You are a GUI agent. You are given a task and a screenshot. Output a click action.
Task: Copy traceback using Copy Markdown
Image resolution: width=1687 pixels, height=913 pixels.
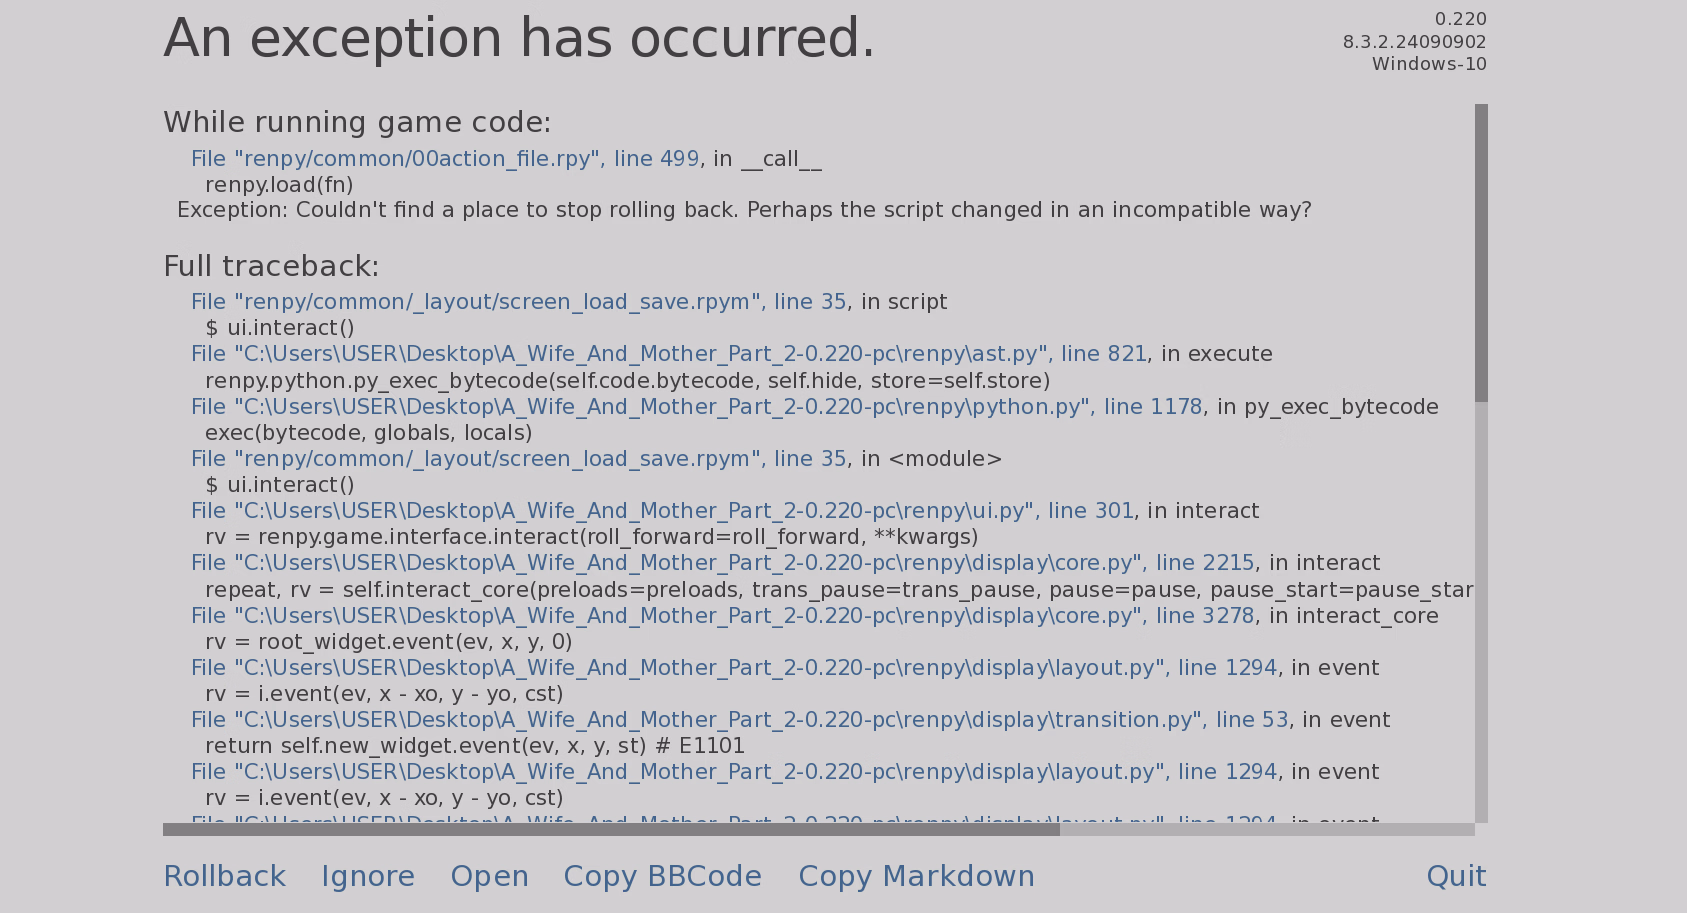coord(916,876)
